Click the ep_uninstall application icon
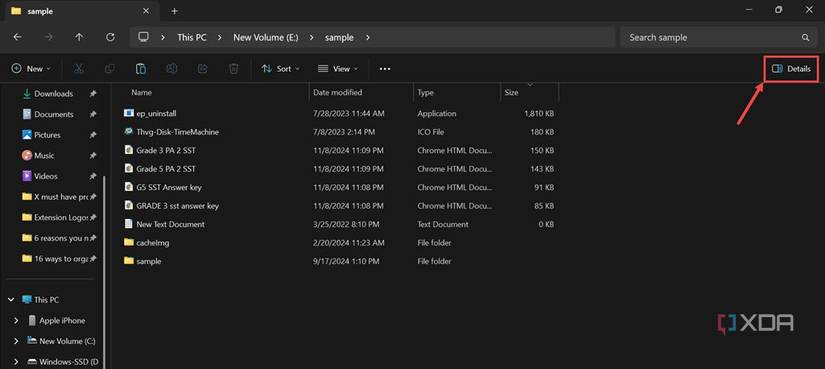Screen dimensions: 825x369 point(128,113)
